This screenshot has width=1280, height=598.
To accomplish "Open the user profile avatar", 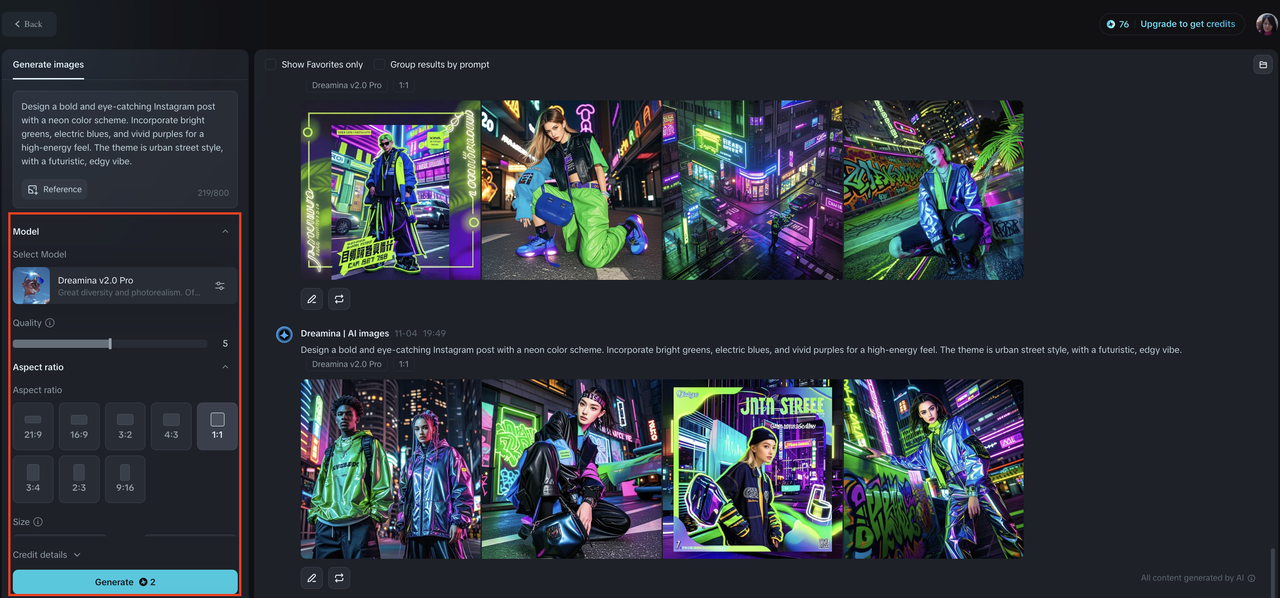I will click(1266, 24).
